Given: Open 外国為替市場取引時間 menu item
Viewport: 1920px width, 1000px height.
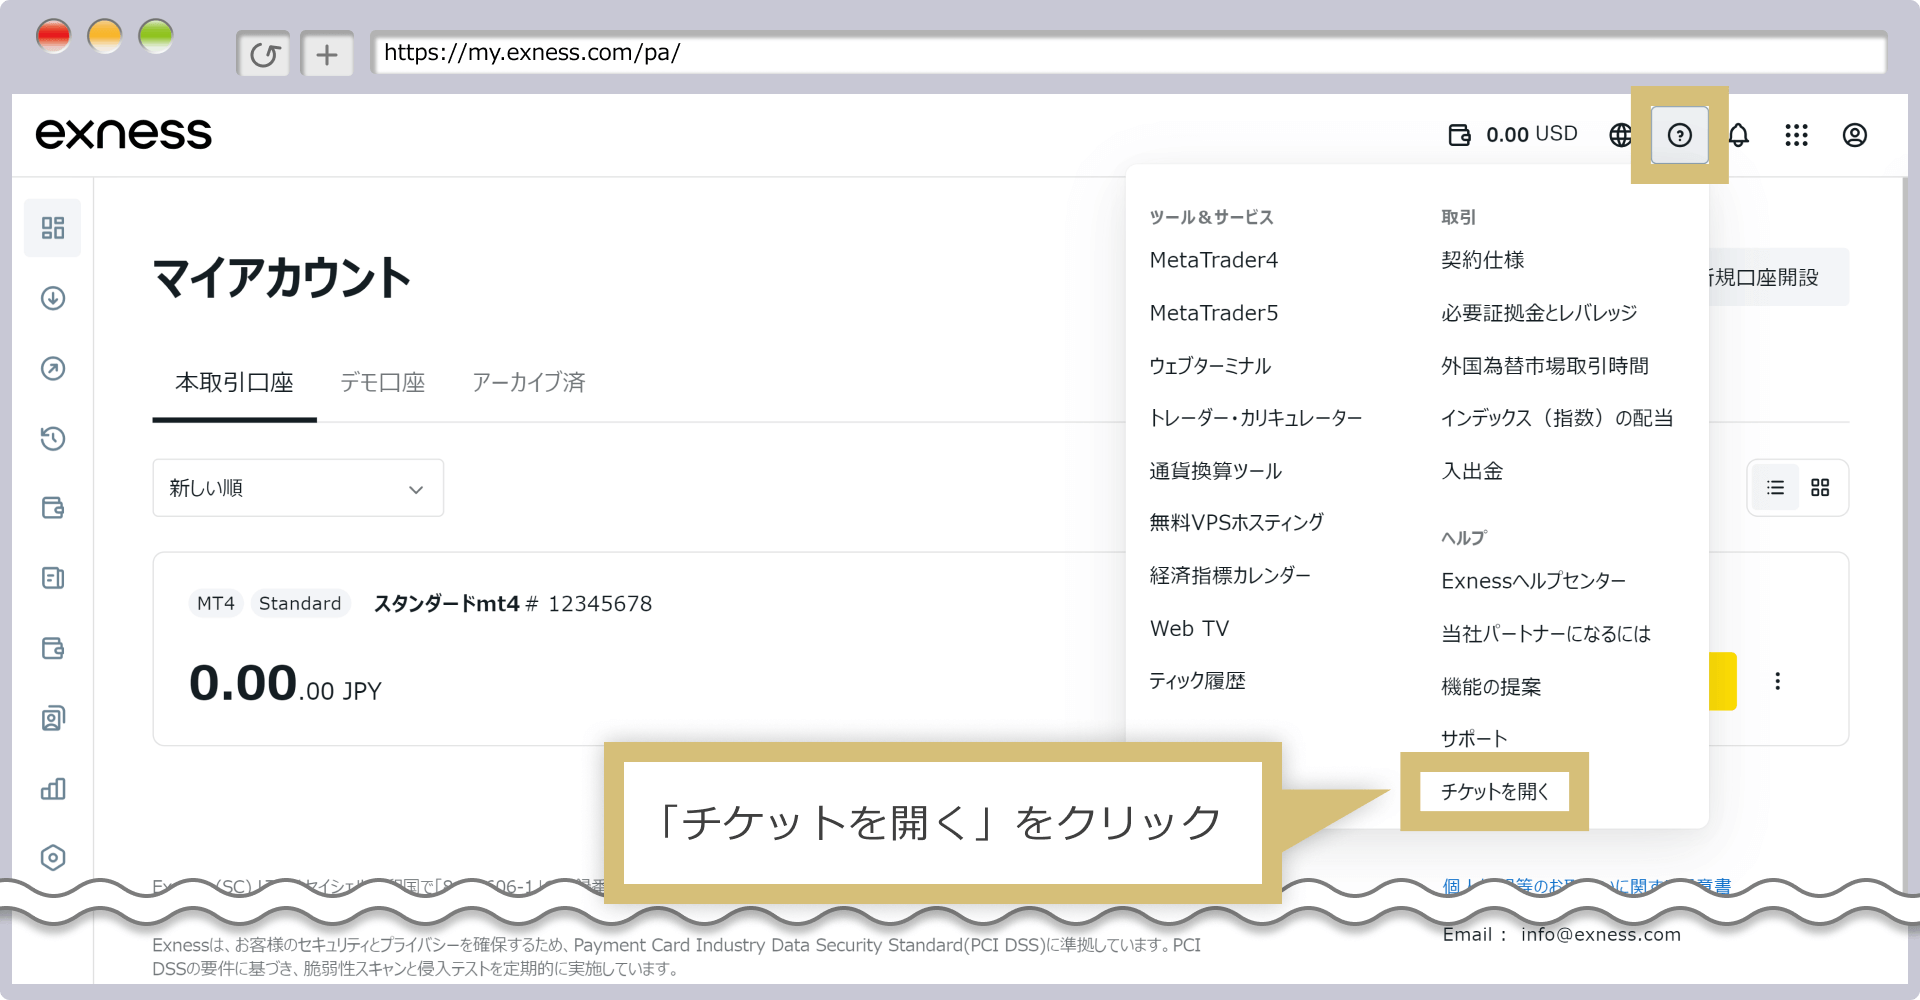Looking at the screenshot, I should click(1545, 366).
